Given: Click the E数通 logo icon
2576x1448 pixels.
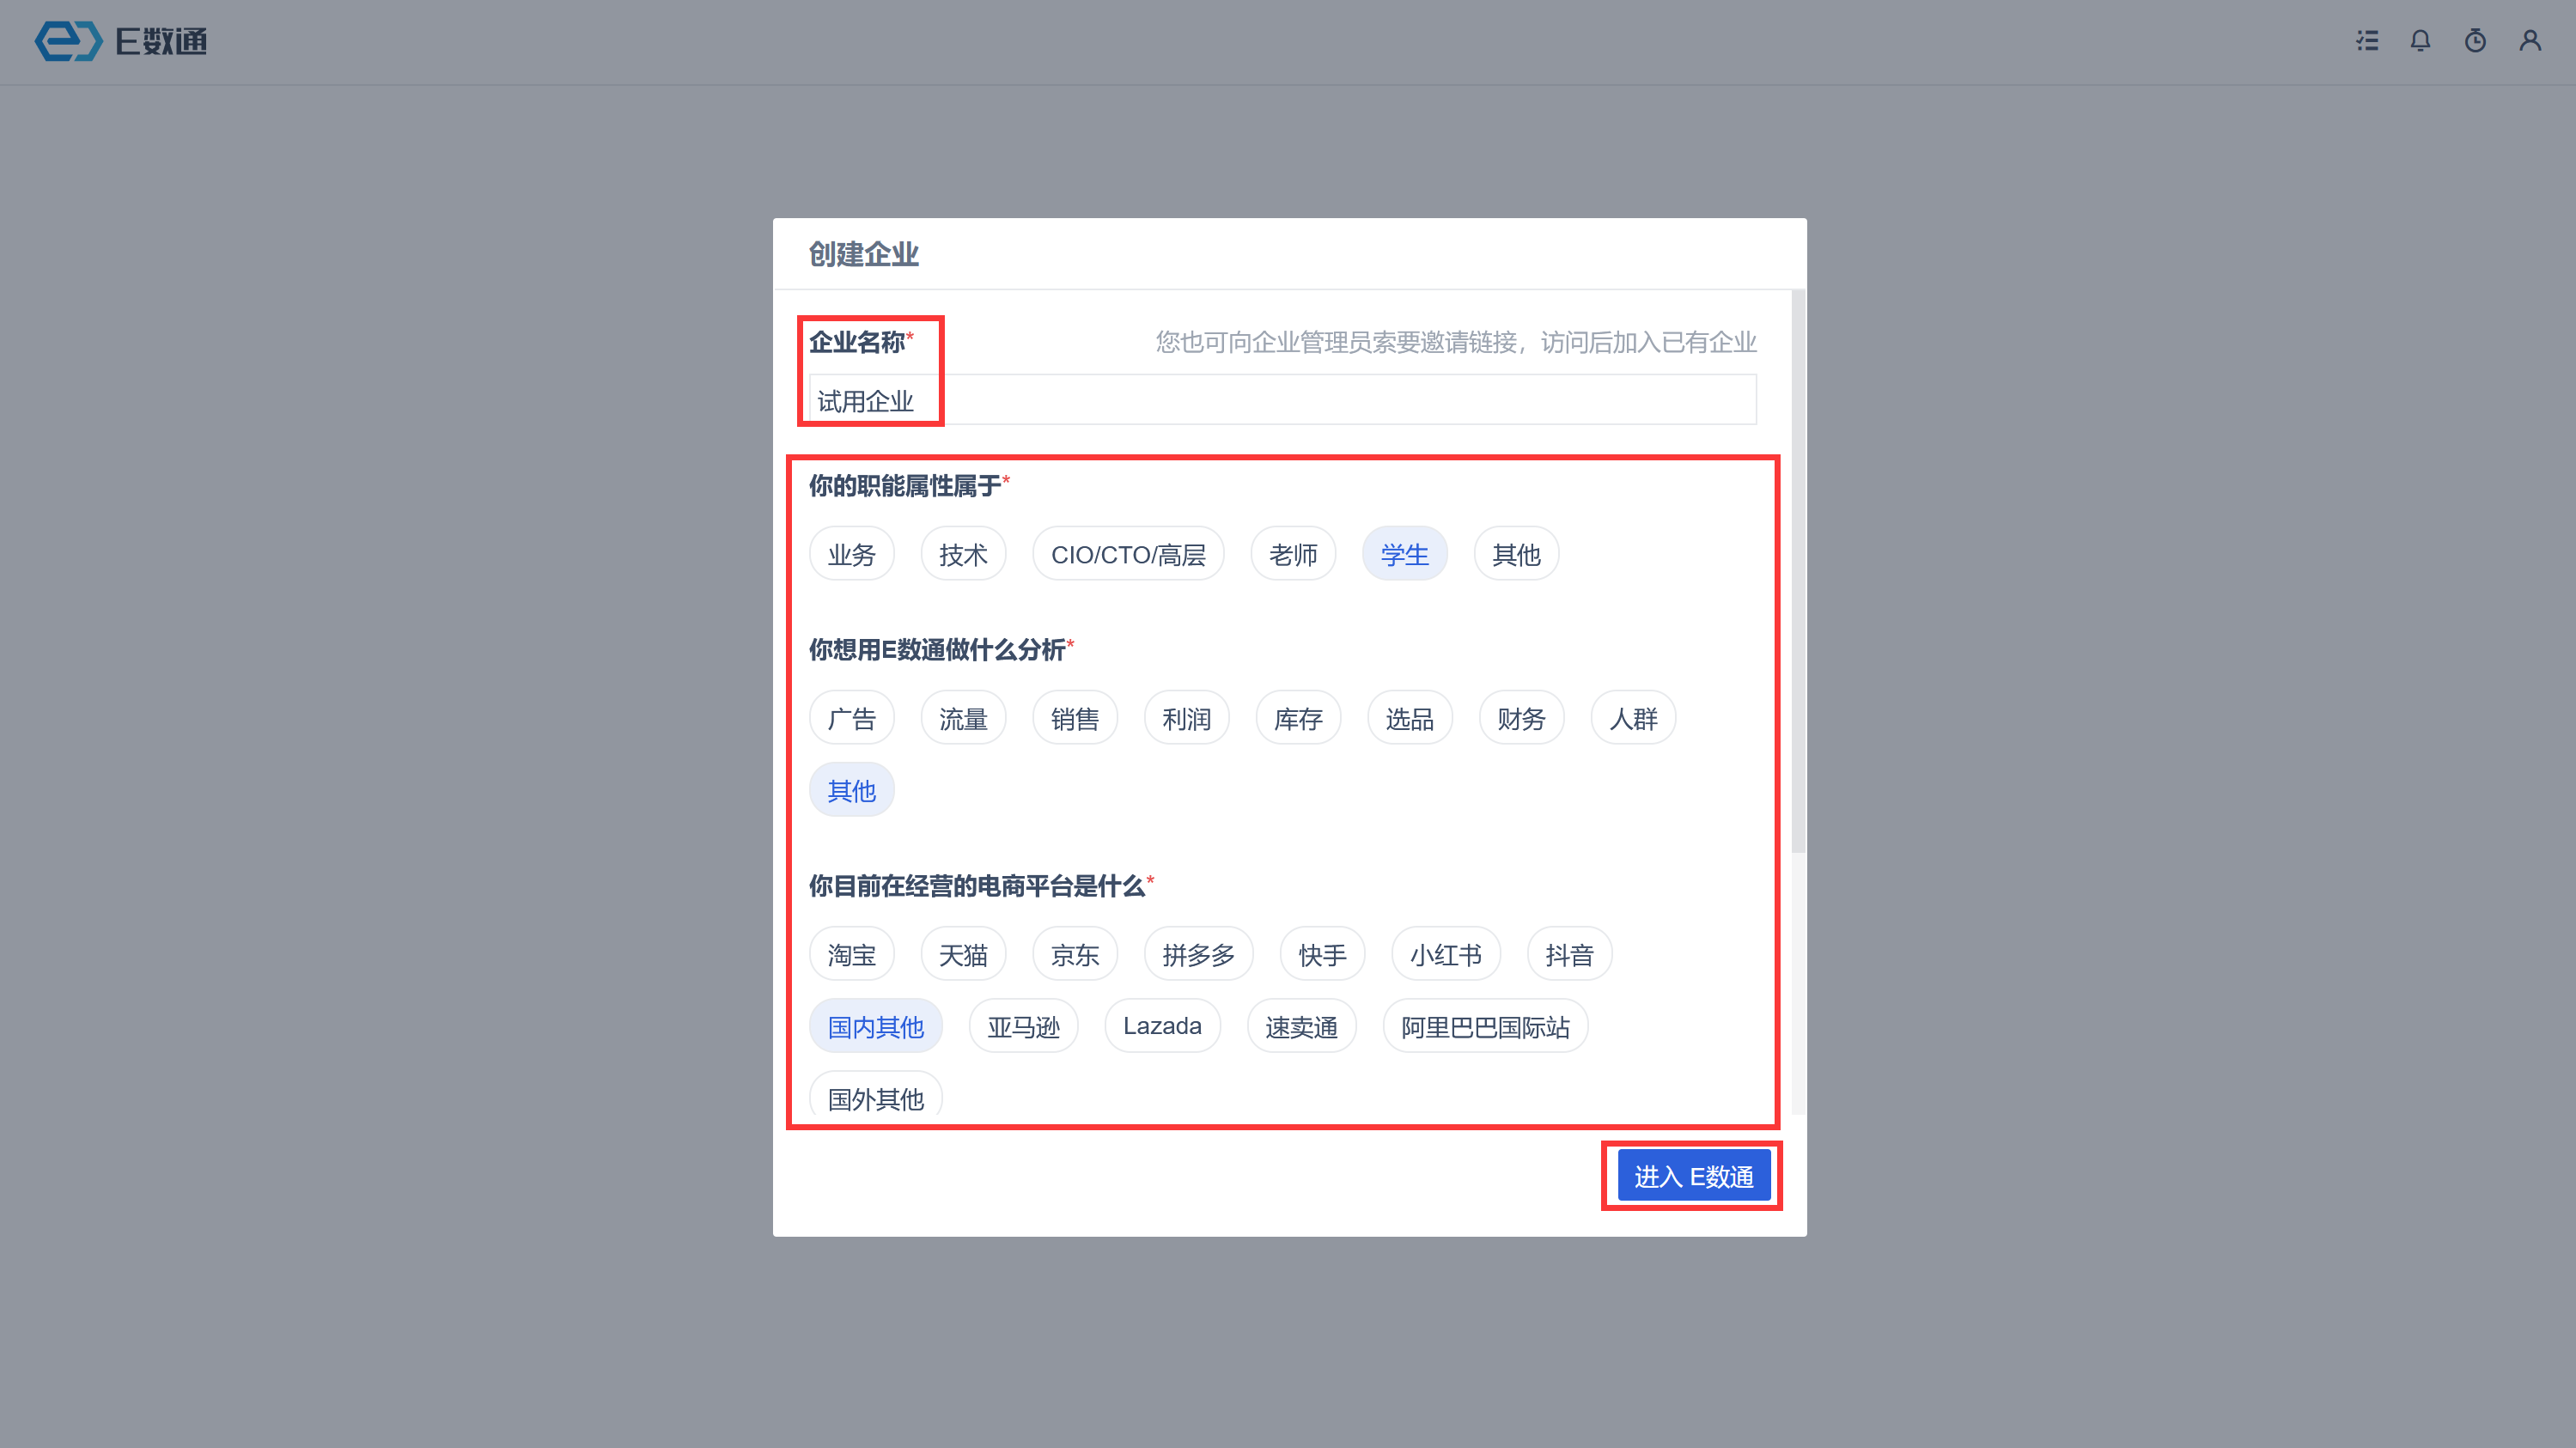Looking at the screenshot, I should [68, 41].
